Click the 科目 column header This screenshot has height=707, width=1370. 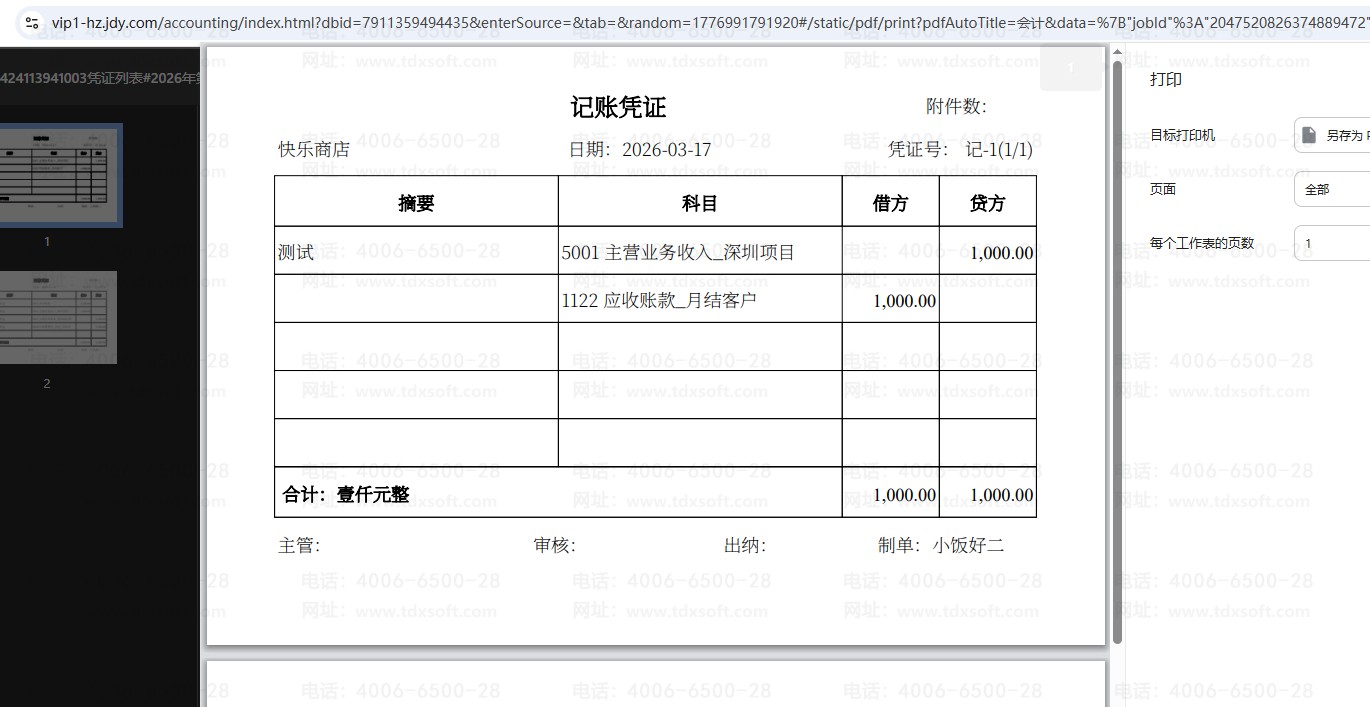tap(700, 203)
